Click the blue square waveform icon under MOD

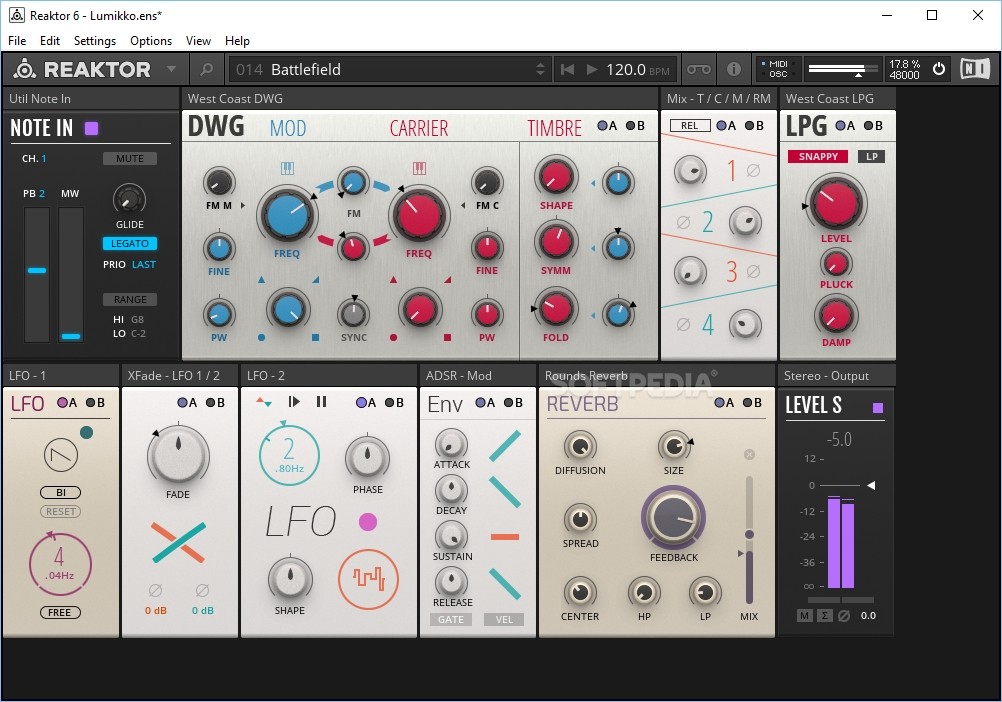point(316,337)
